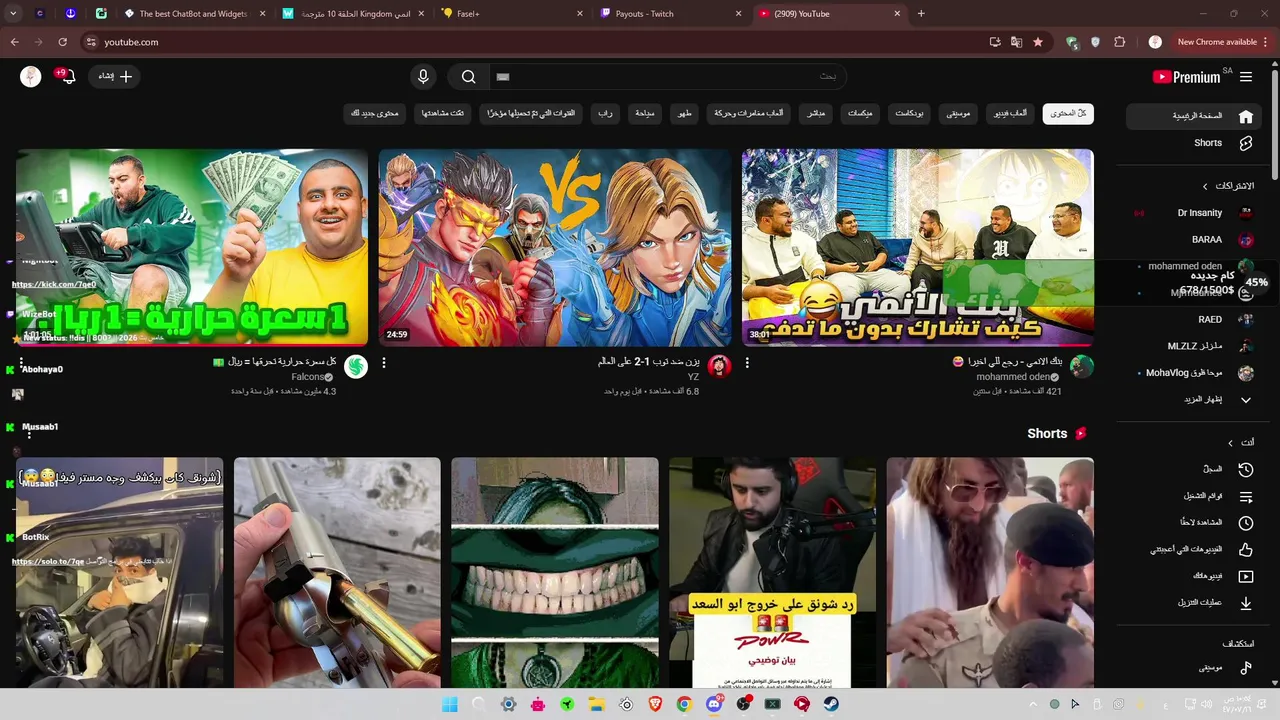The width and height of the screenshot is (1280, 720).
Task: Open the account avatar menu
Action: coord(31,77)
